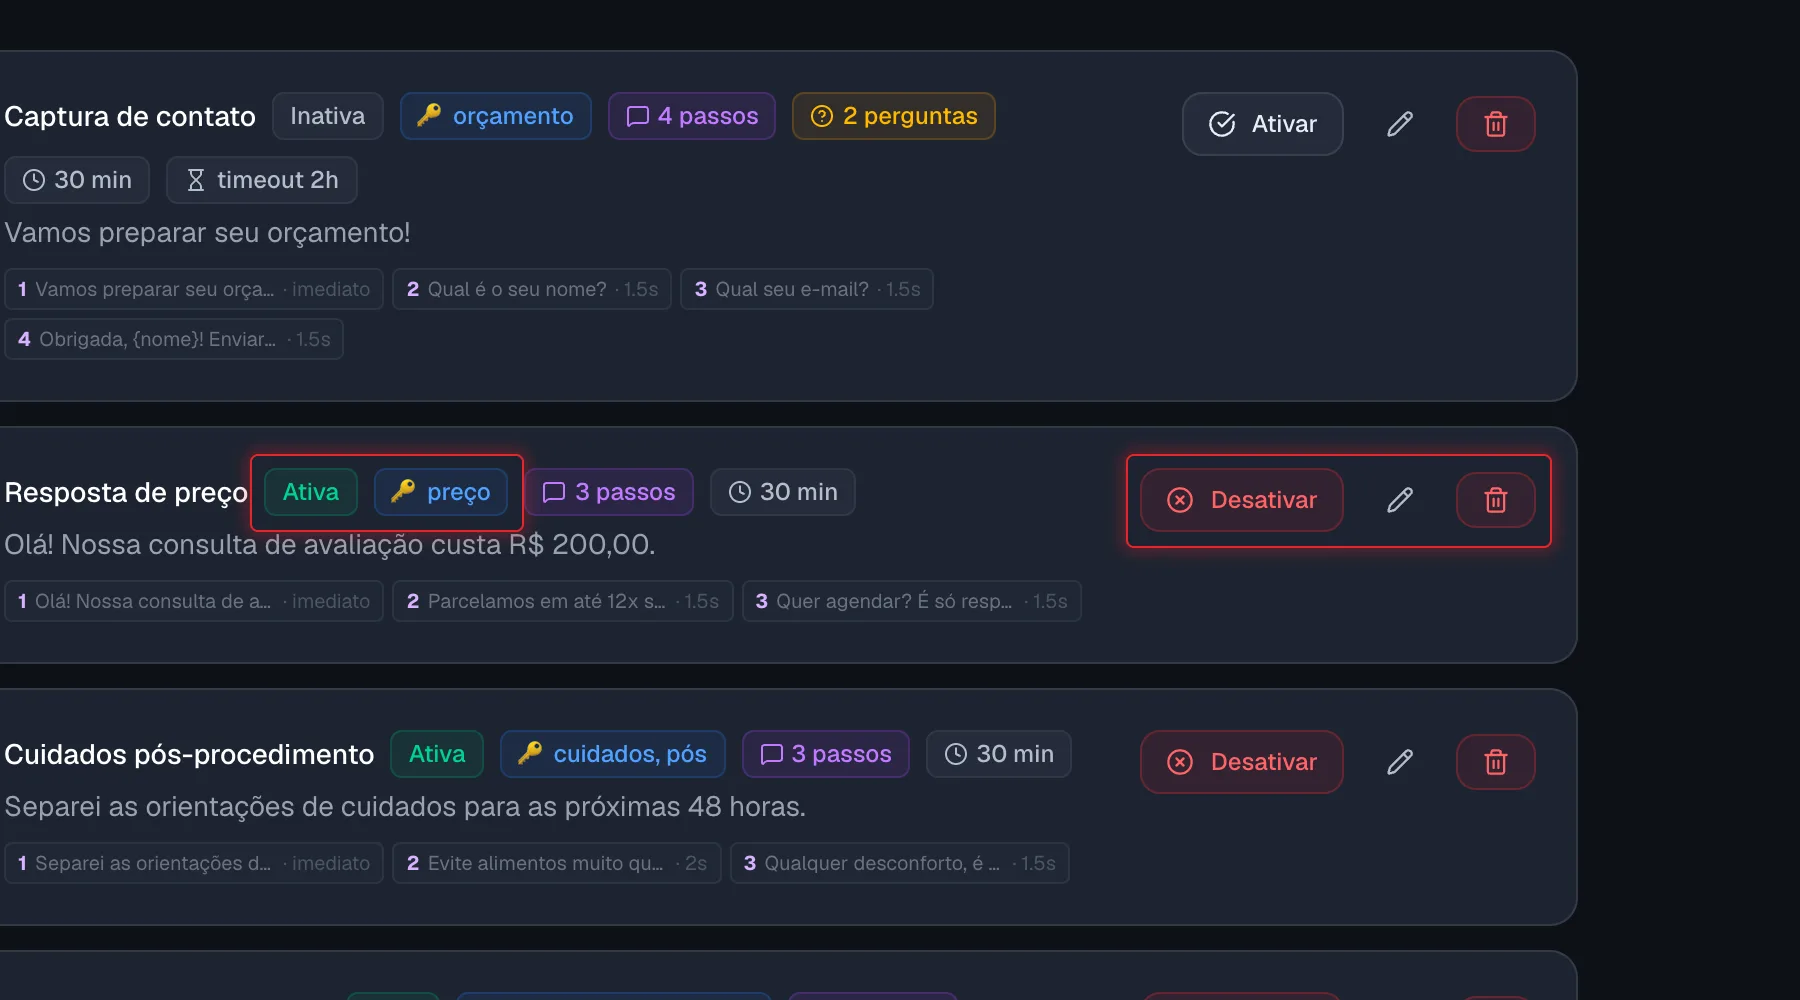1800x1000 pixels.
Task: Edit Captura de contato with pencil icon
Action: pyautogui.click(x=1400, y=124)
